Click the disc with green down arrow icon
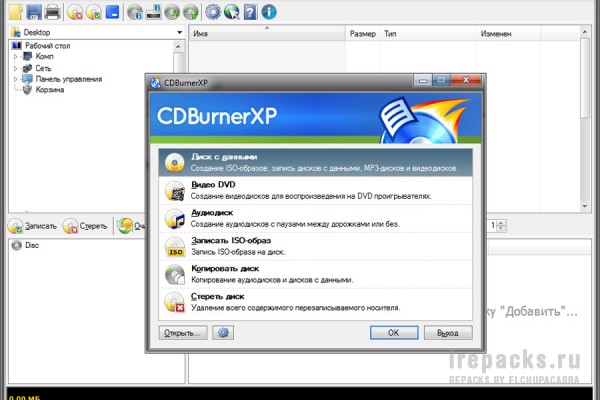The image size is (600, 400). (x=172, y=12)
